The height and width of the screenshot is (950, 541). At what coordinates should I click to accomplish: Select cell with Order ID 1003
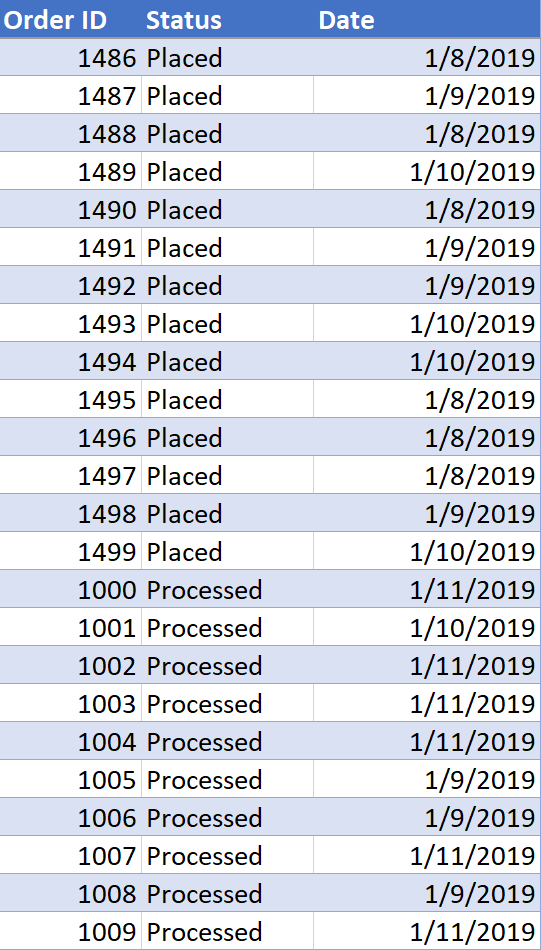click(x=71, y=704)
